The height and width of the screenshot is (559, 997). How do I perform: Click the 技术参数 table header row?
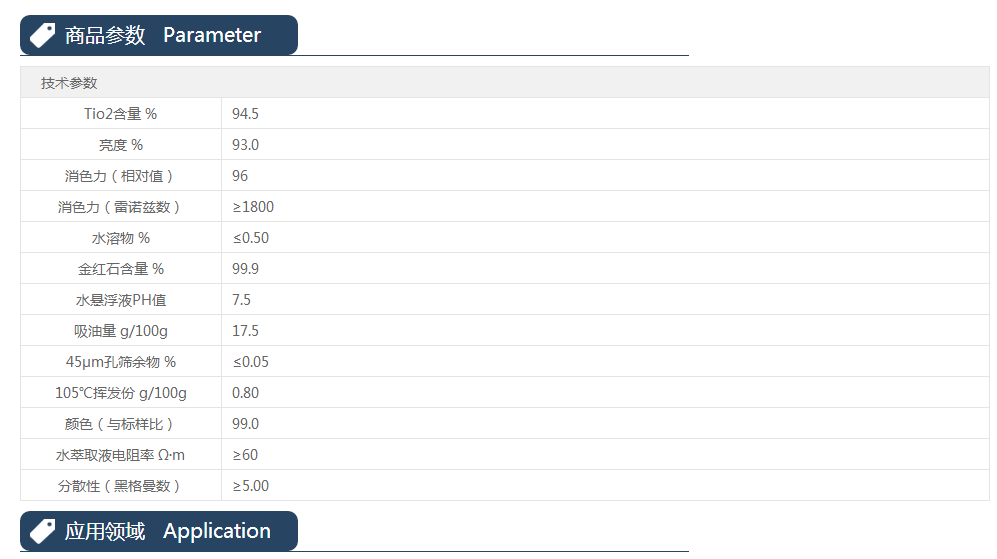69,83
